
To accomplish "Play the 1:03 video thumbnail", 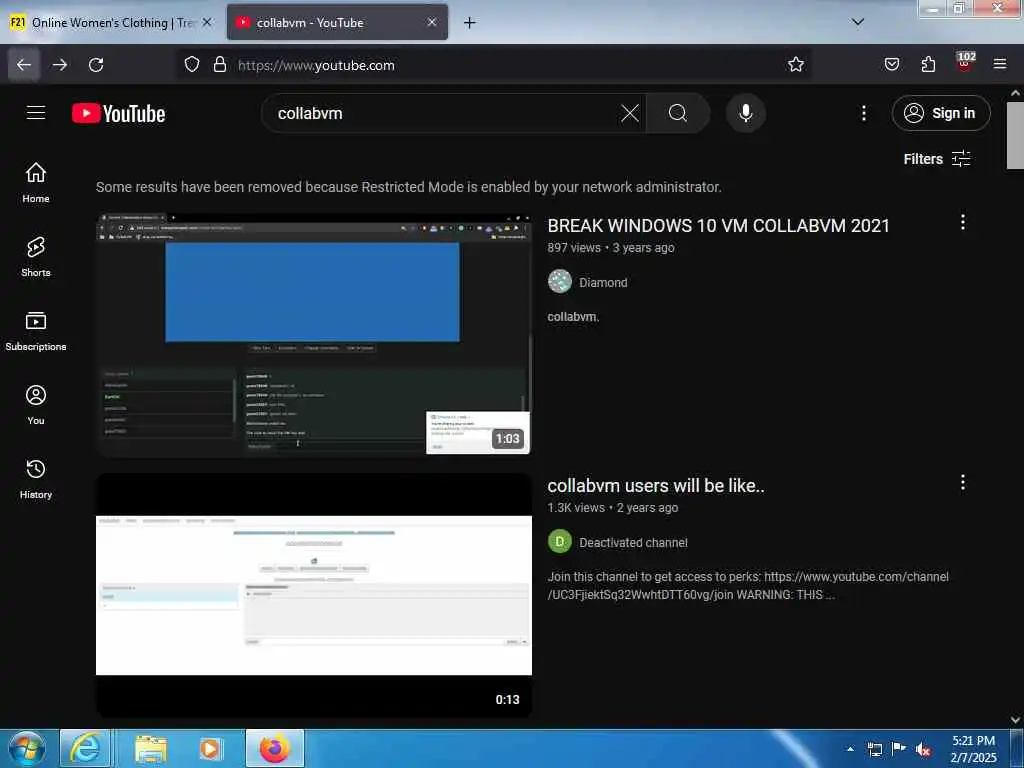I will click(x=313, y=334).
